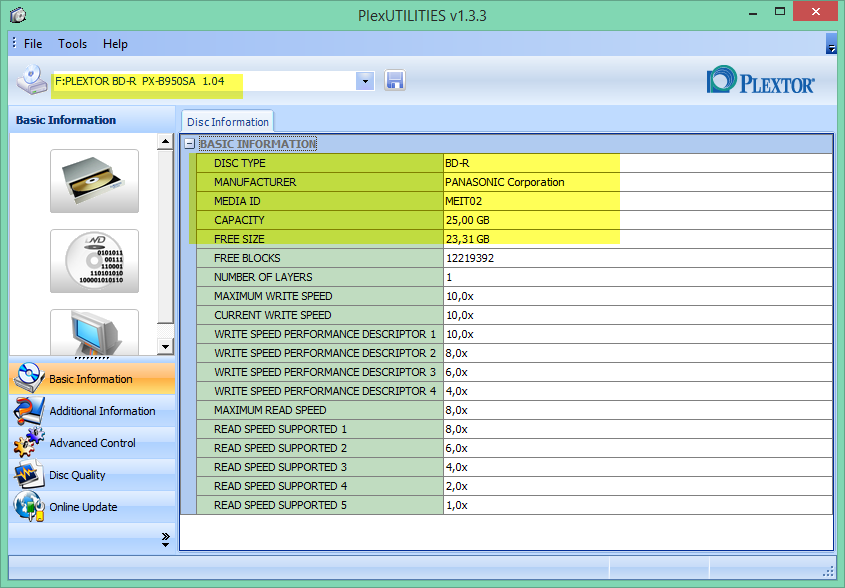
Task: Select the READ SPEED SUPPORTED 1 row
Action: tap(515, 429)
